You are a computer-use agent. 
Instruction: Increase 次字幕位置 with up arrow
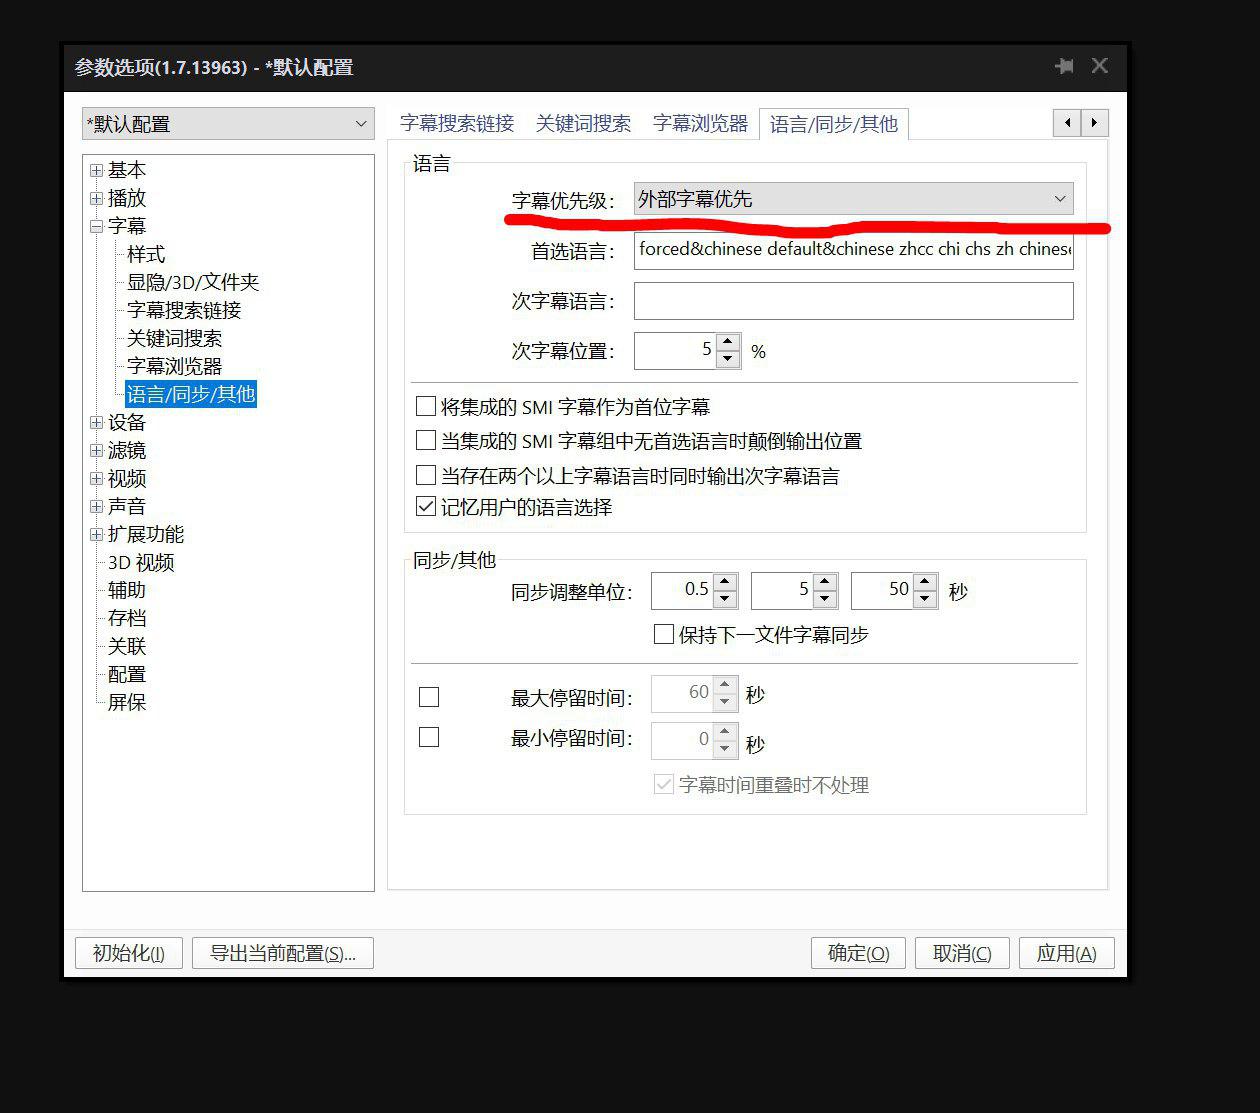(728, 342)
